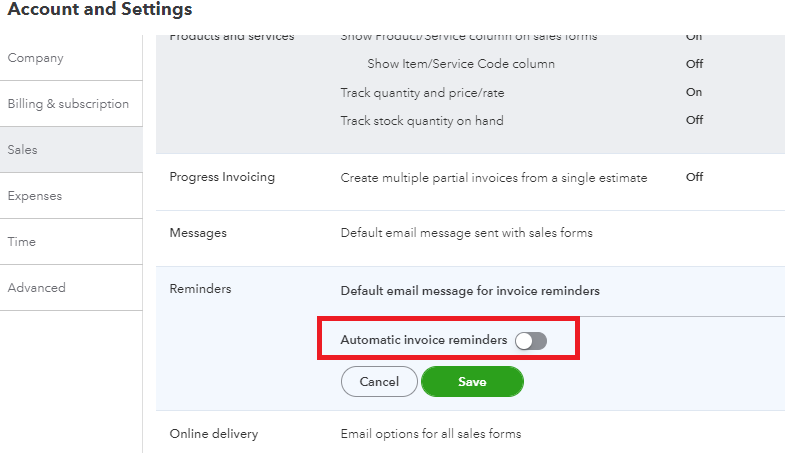This screenshot has width=785, height=461.
Task: Open the Company settings tab
Action: coord(36,58)
